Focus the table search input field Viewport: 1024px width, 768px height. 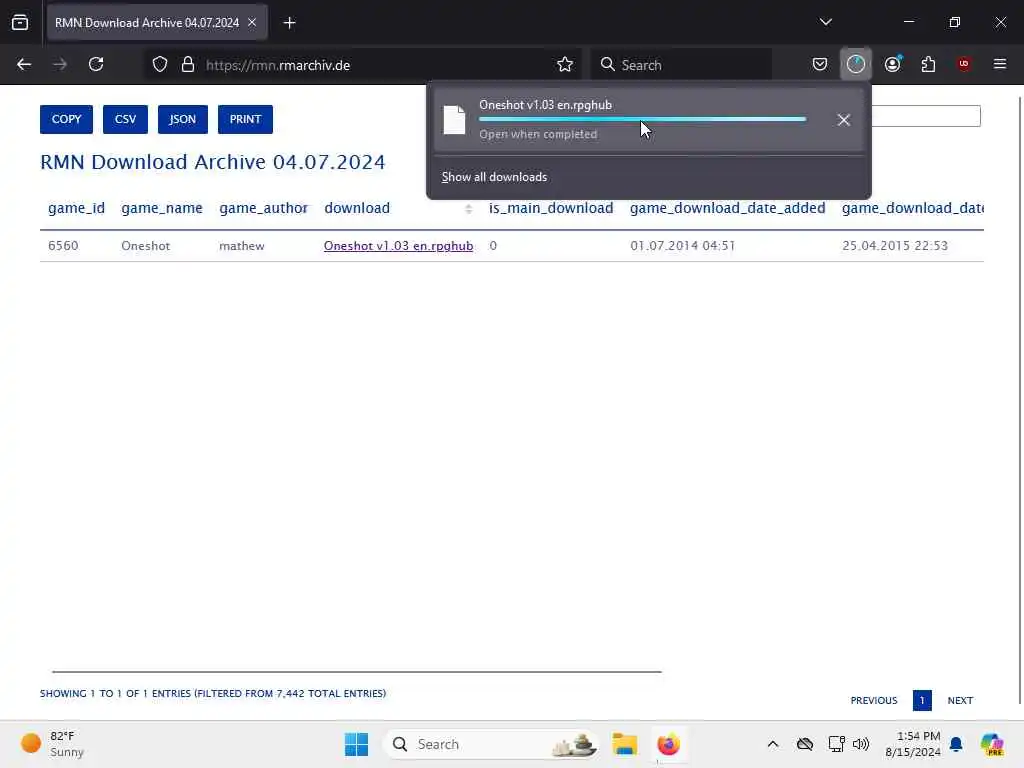pos(926,116)
